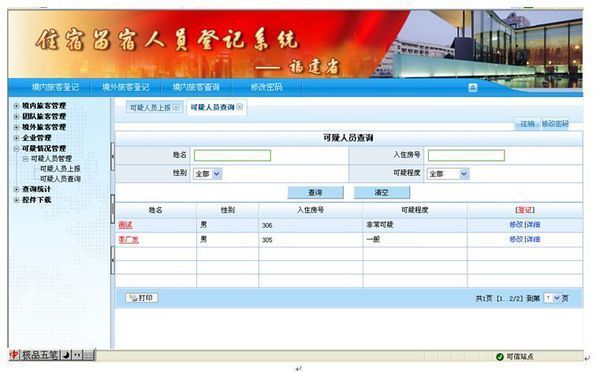
Task: Open the second row name link
Action: (x=129, y=240)
